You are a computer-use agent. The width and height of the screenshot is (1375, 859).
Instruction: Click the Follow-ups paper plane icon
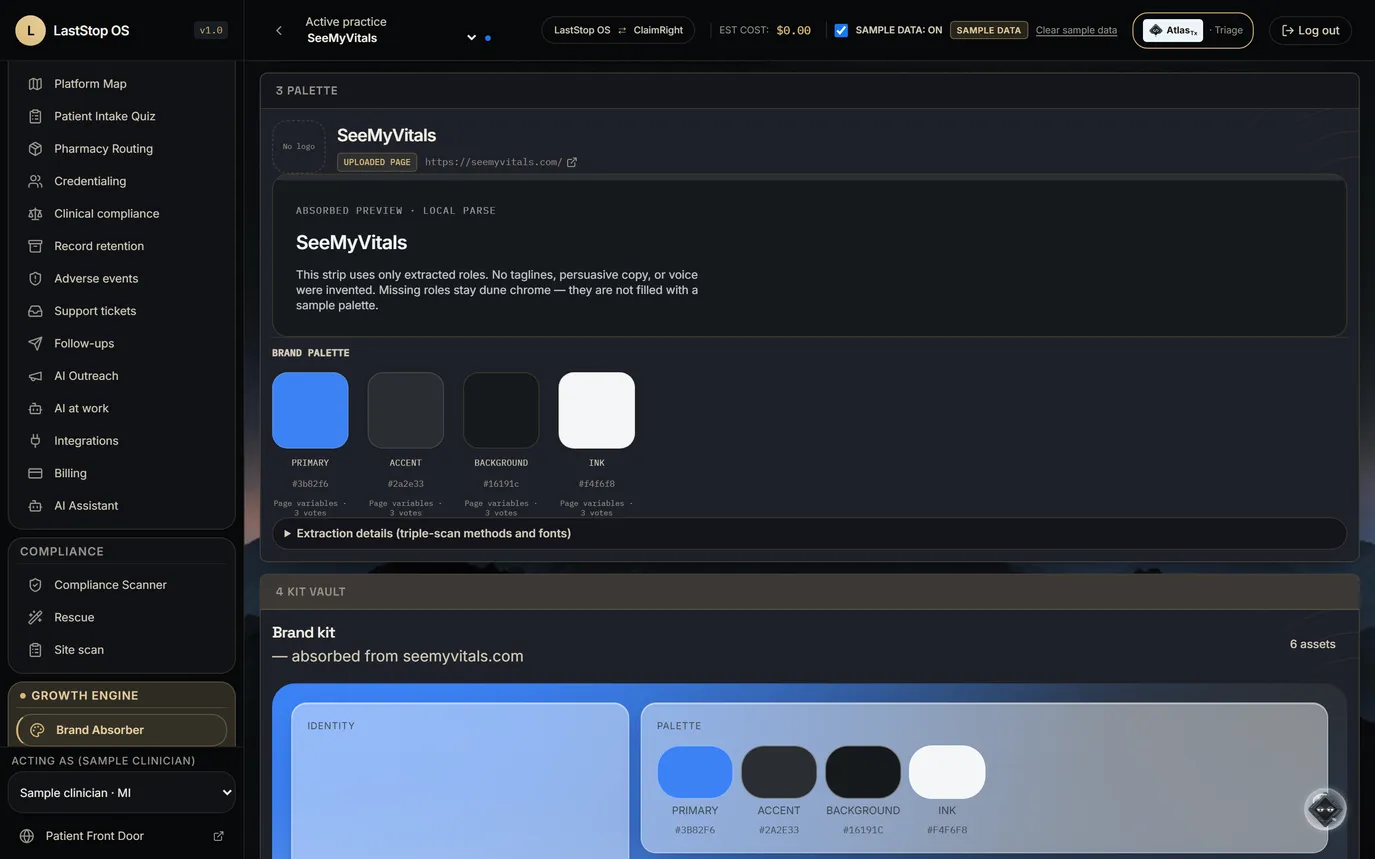(35, 344)
